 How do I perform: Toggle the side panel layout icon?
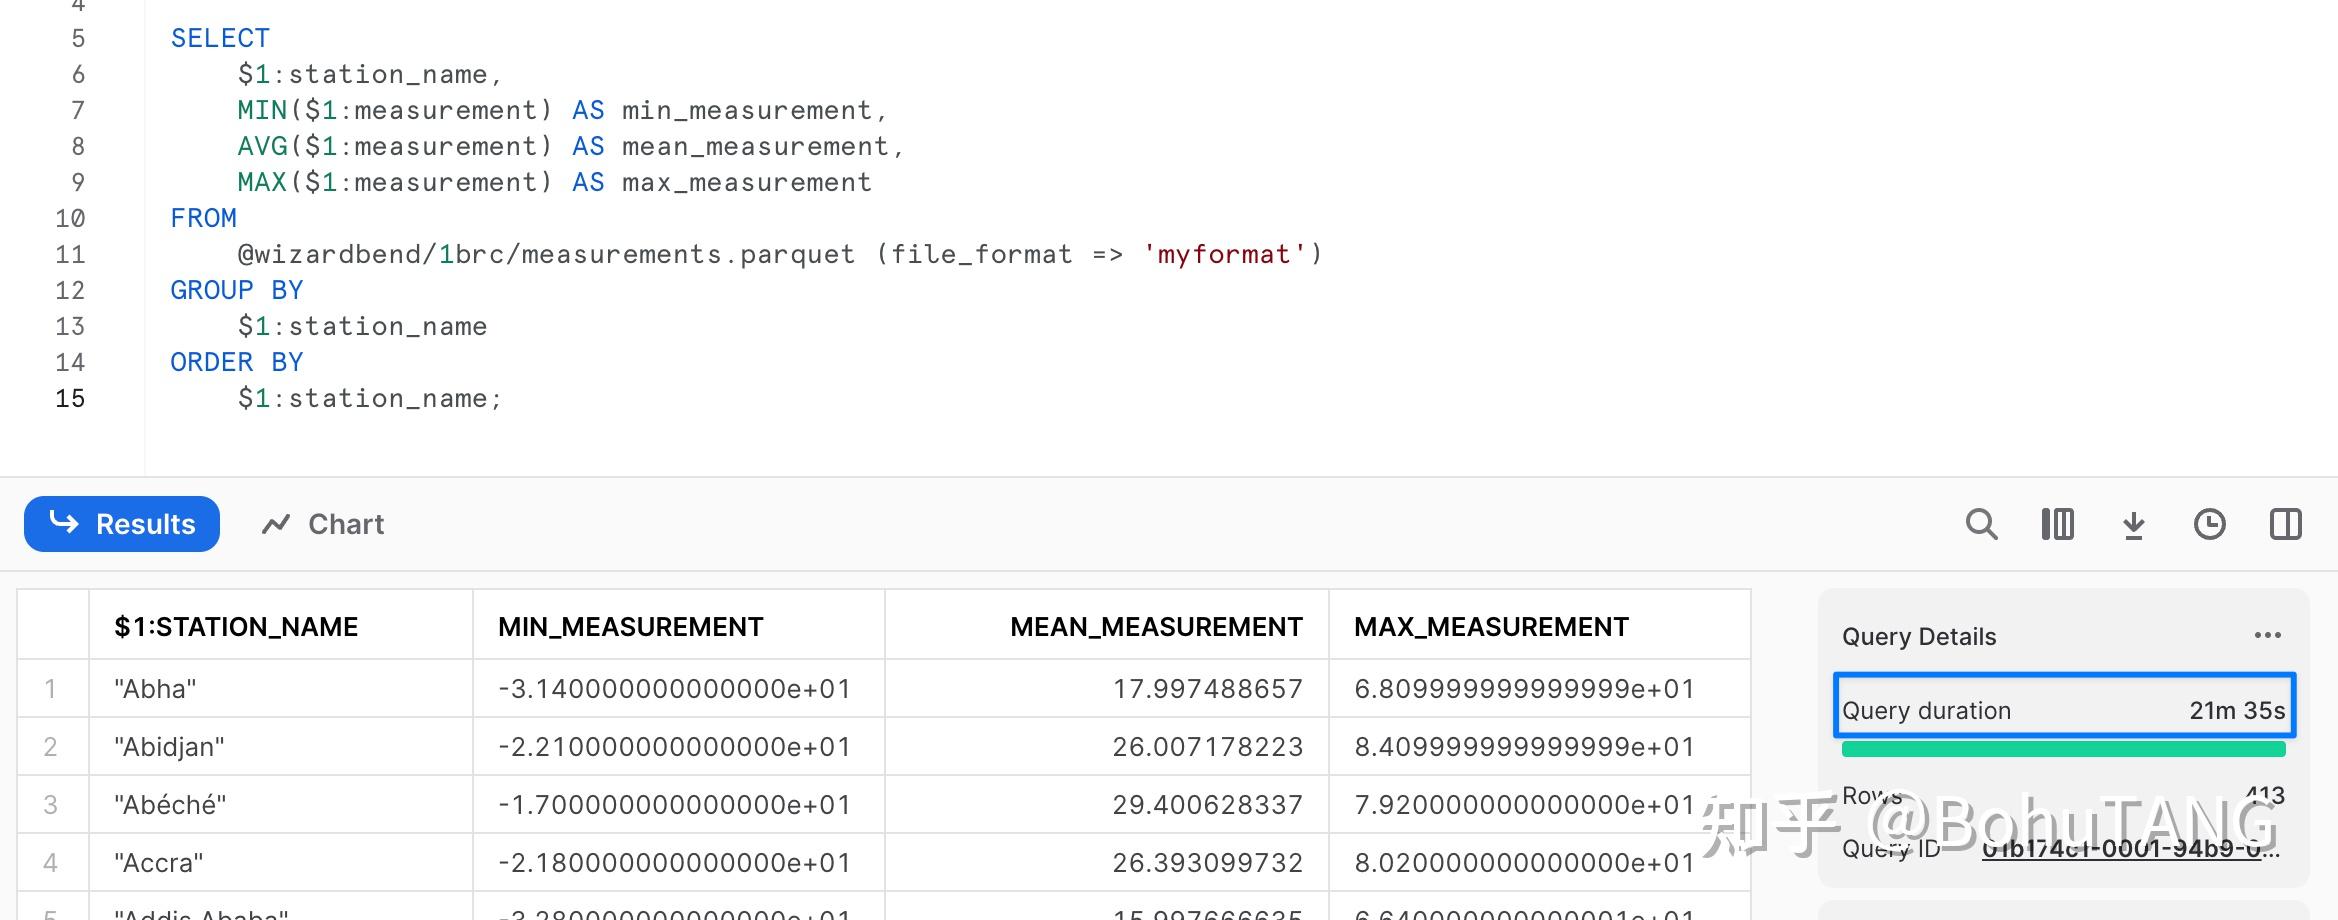[2285, 524]
